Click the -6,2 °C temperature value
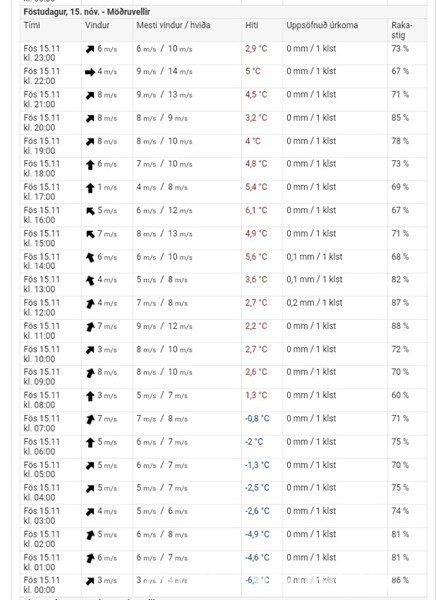The height and width of the screenshot is (600, 436). [x=257, y=580]
